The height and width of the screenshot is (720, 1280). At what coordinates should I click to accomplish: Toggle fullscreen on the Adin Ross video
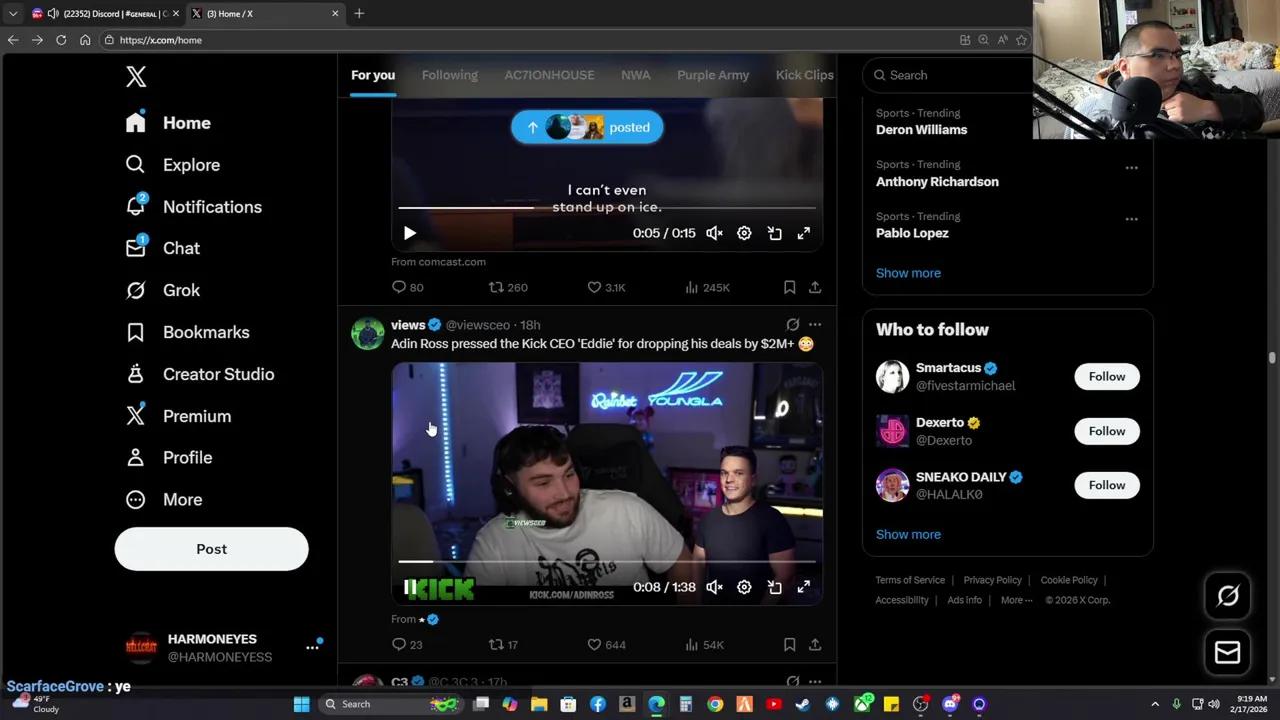point(804,587)
